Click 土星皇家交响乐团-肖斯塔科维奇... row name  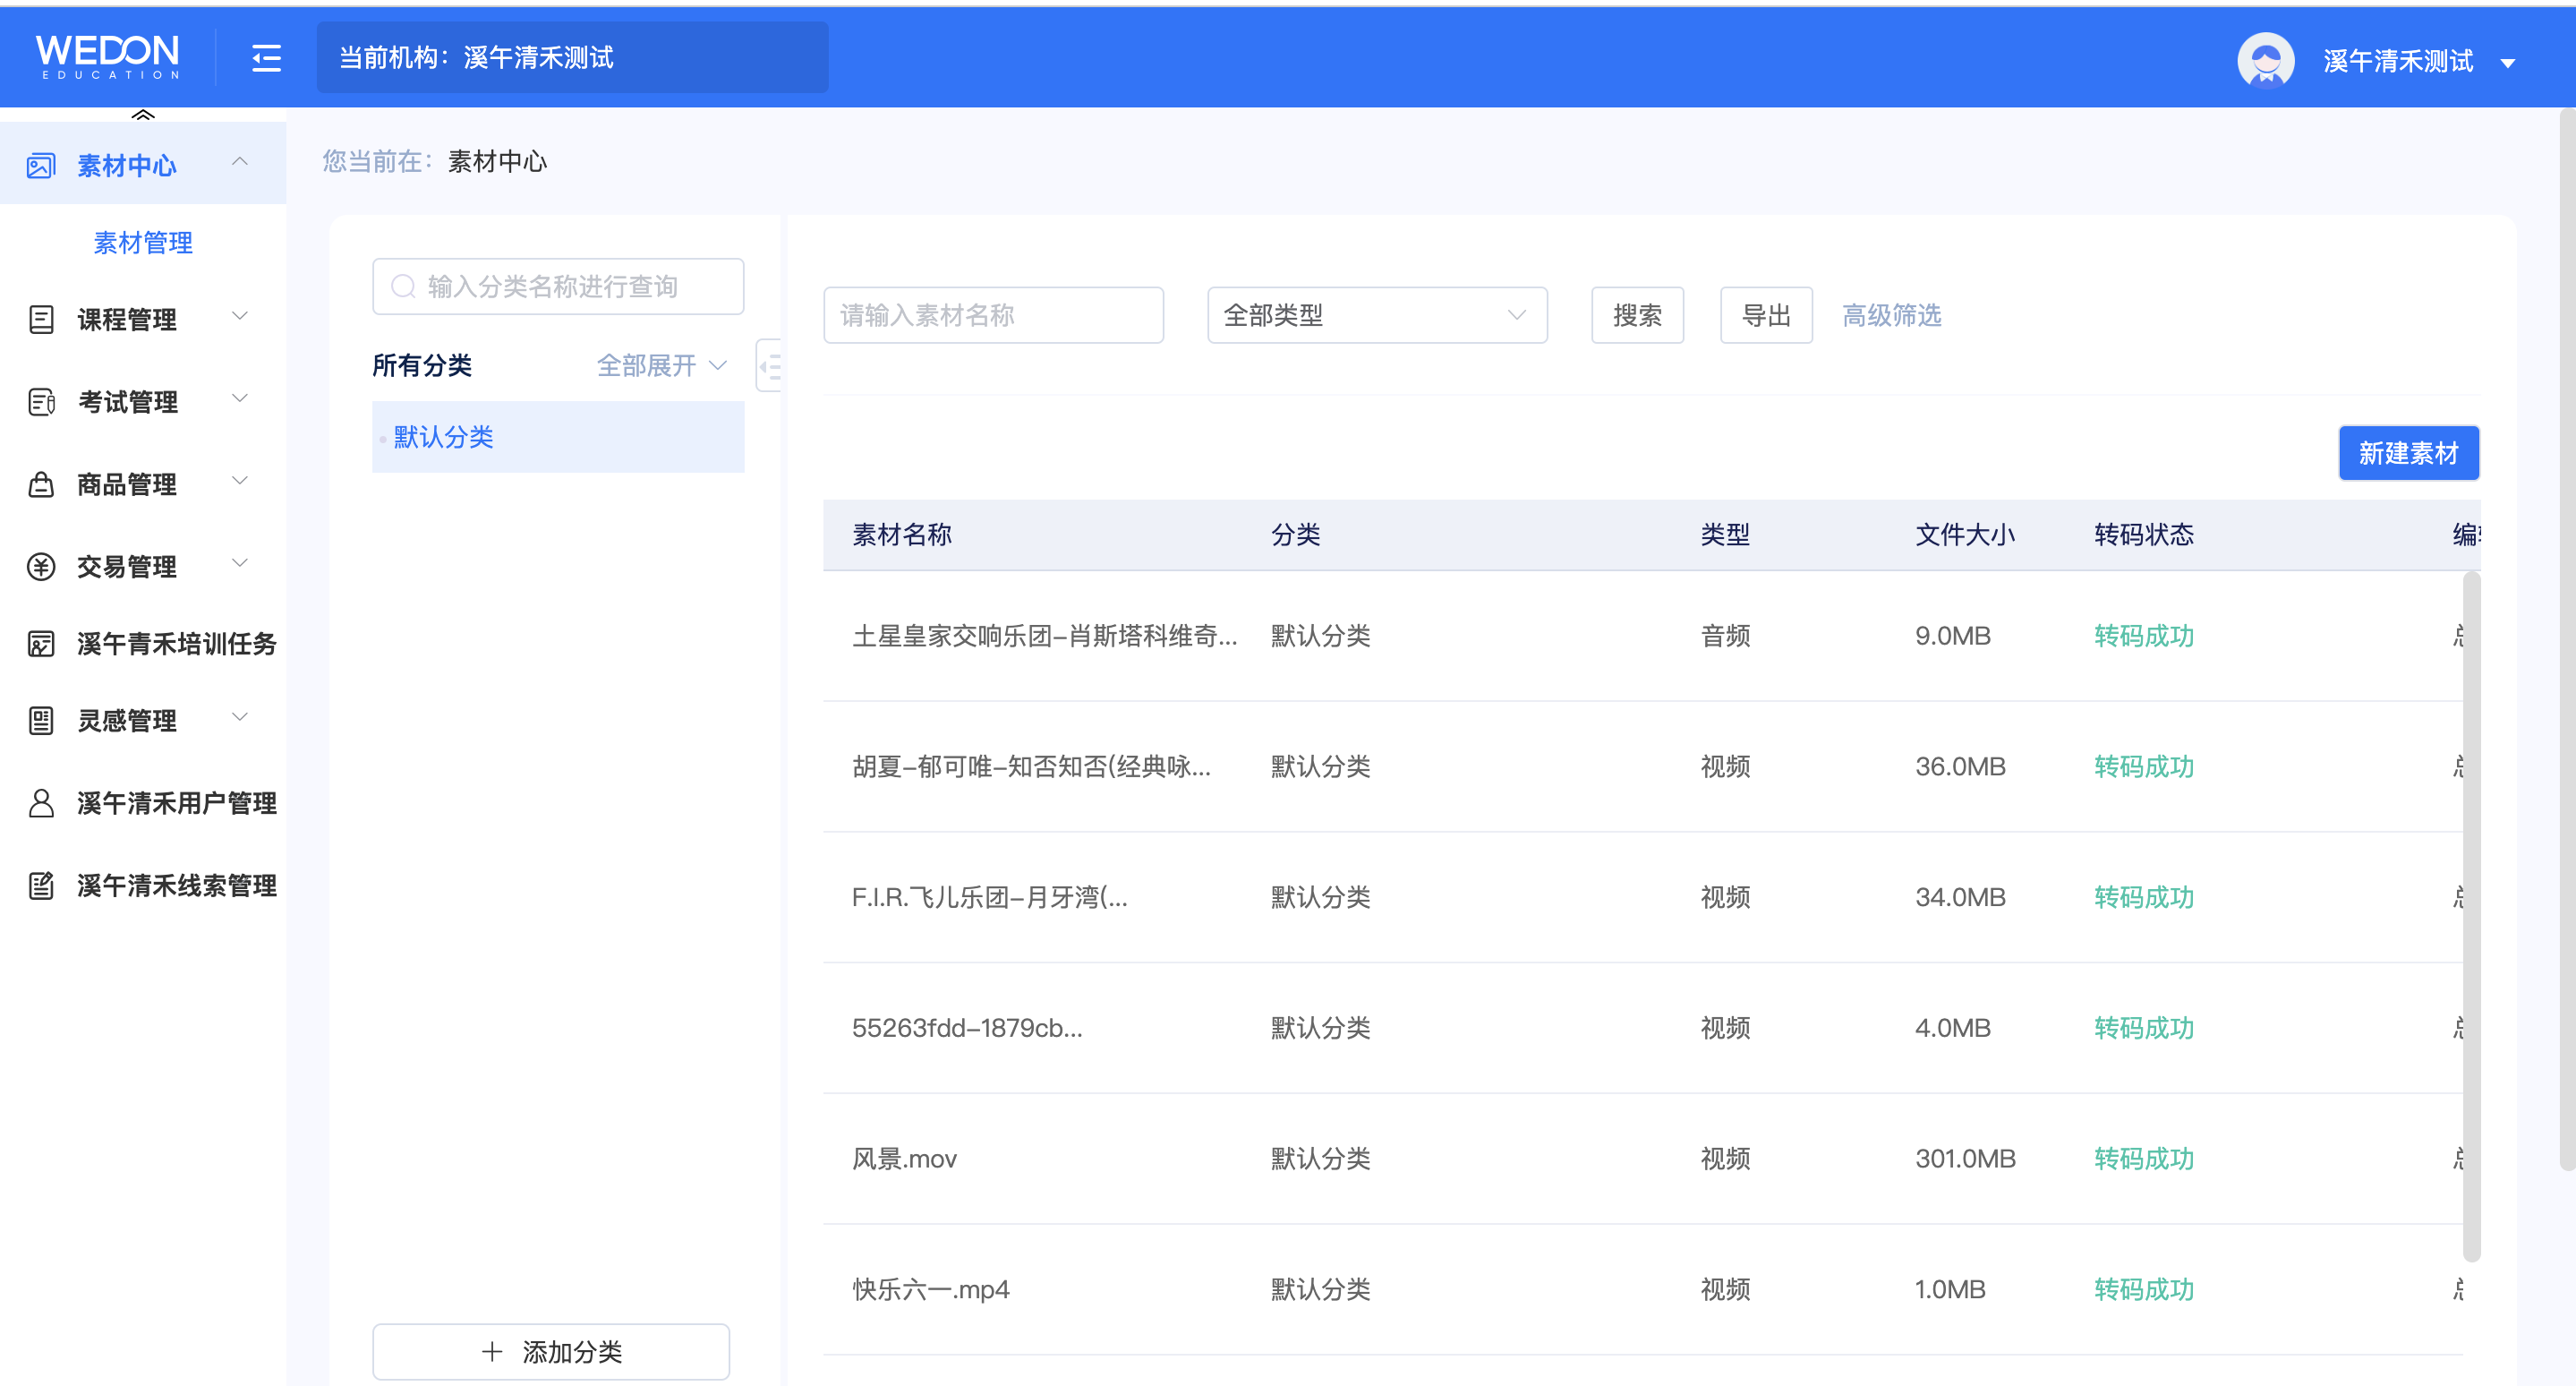tap(1044, 635)
